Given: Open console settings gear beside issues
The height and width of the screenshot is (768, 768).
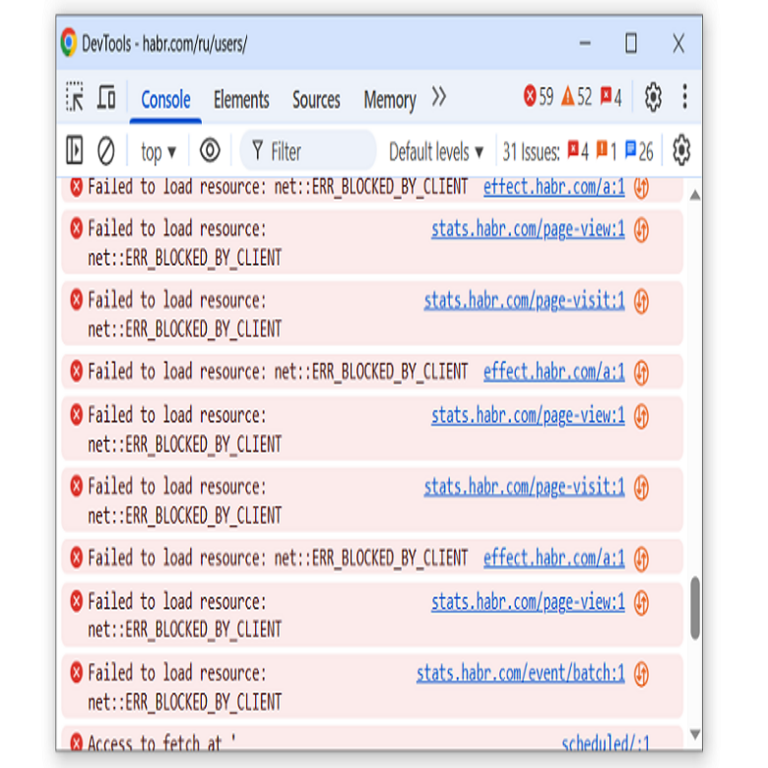Looking at the screenshot, I should (x=681, y=150).
